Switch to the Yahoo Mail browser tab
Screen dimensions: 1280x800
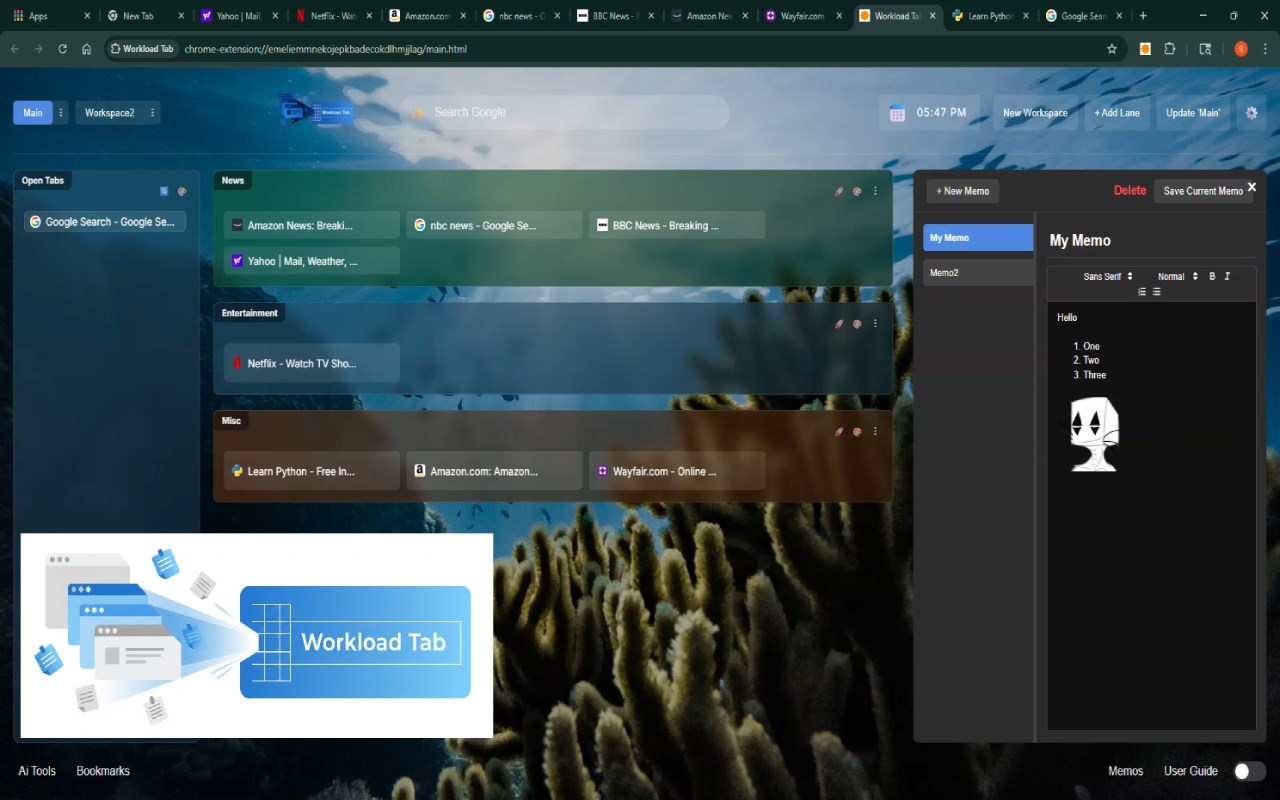click(239, 16)
